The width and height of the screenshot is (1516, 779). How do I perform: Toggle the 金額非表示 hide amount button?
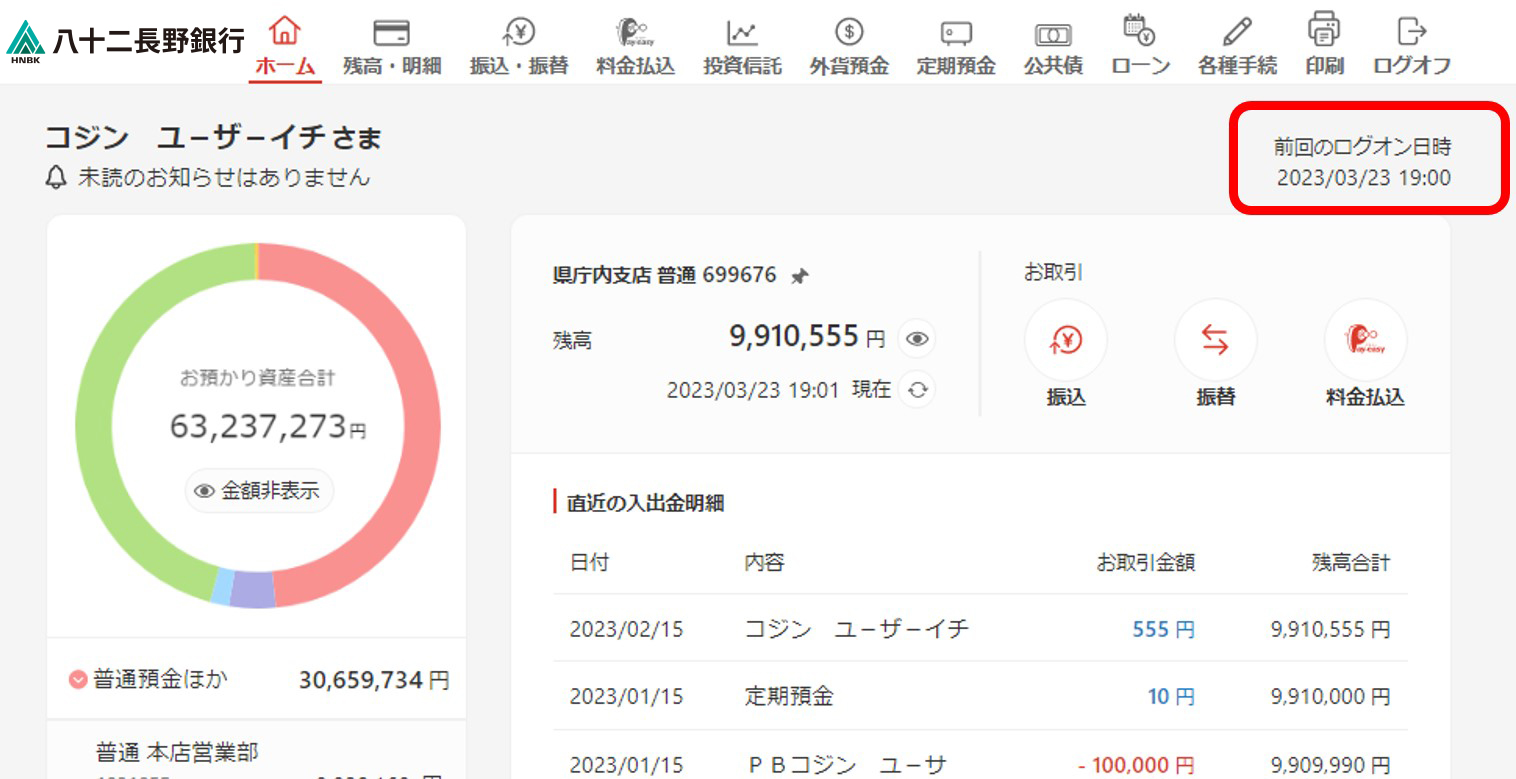pyautogui.click(x=259, y=491)
